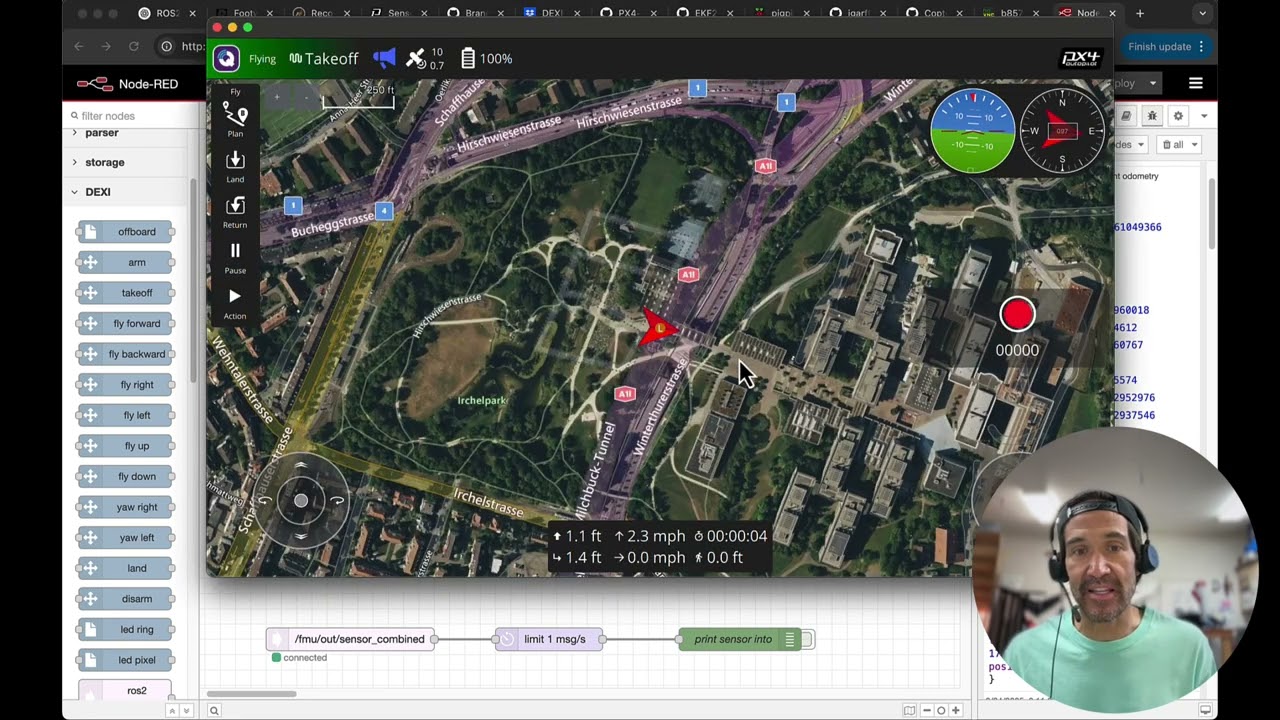Toggle the debug node output button
This screenshot has width=1280, height=720.
click(807, 639)
